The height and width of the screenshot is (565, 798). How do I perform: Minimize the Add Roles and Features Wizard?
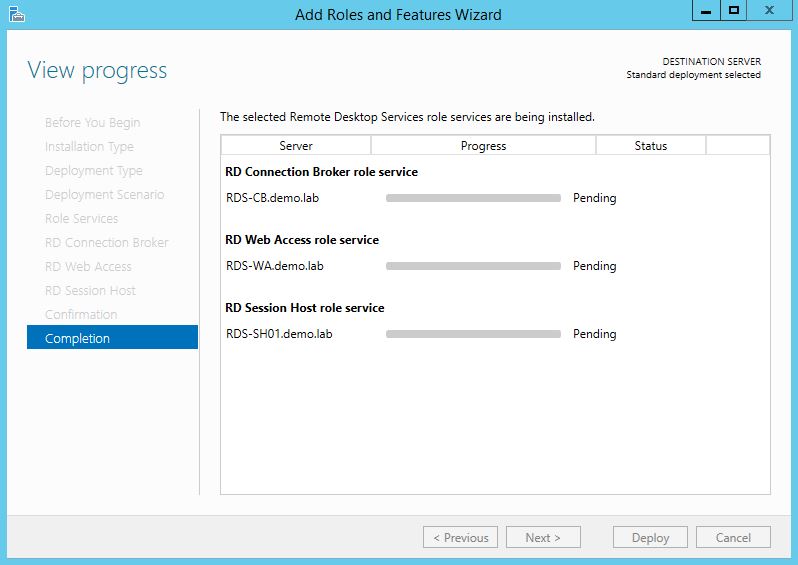pyautogui.click(x=704, y=10)
